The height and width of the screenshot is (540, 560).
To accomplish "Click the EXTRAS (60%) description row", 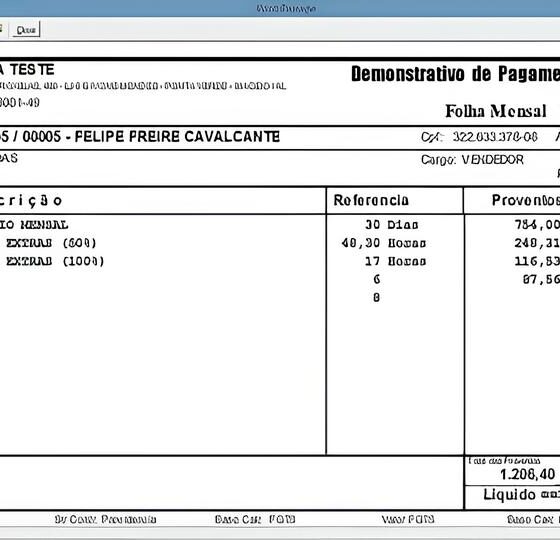I will pyautogui.click(x=51, y=243).
